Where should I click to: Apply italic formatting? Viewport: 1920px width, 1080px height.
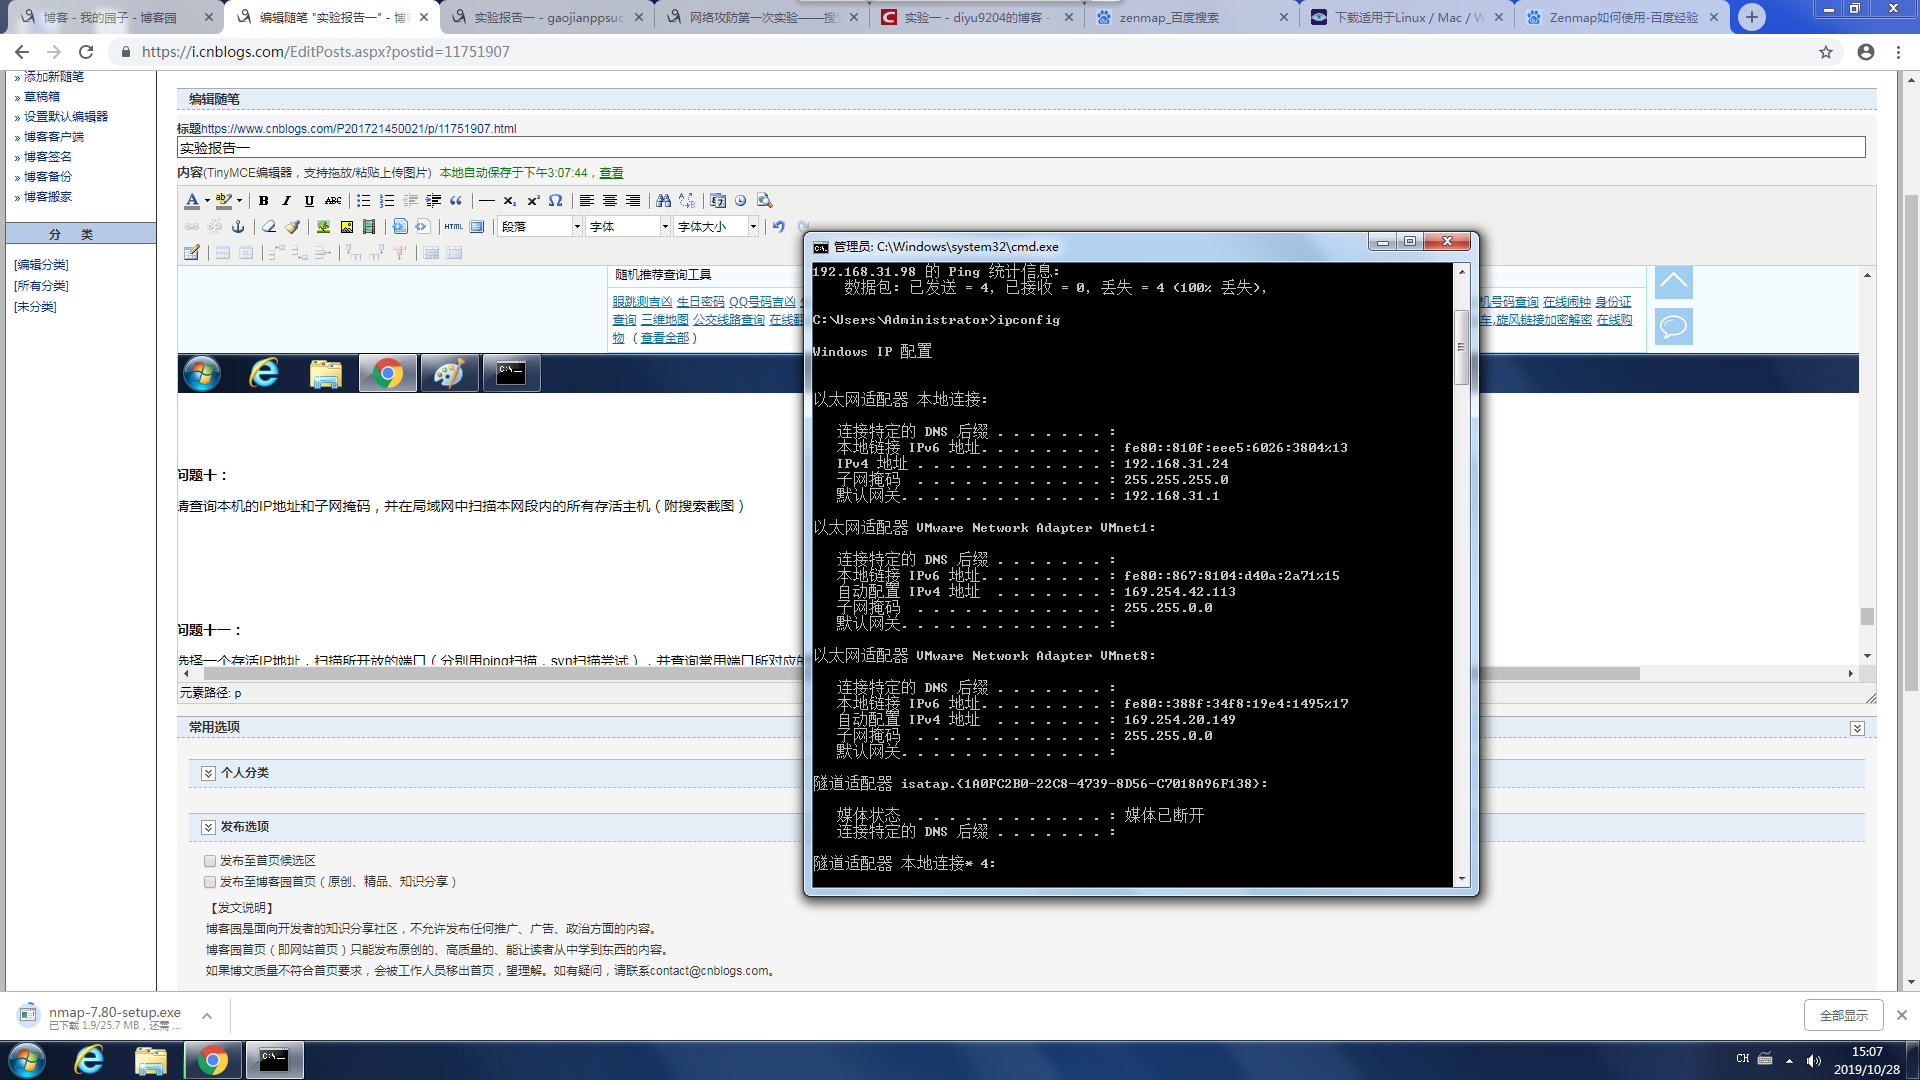point(286,200)
